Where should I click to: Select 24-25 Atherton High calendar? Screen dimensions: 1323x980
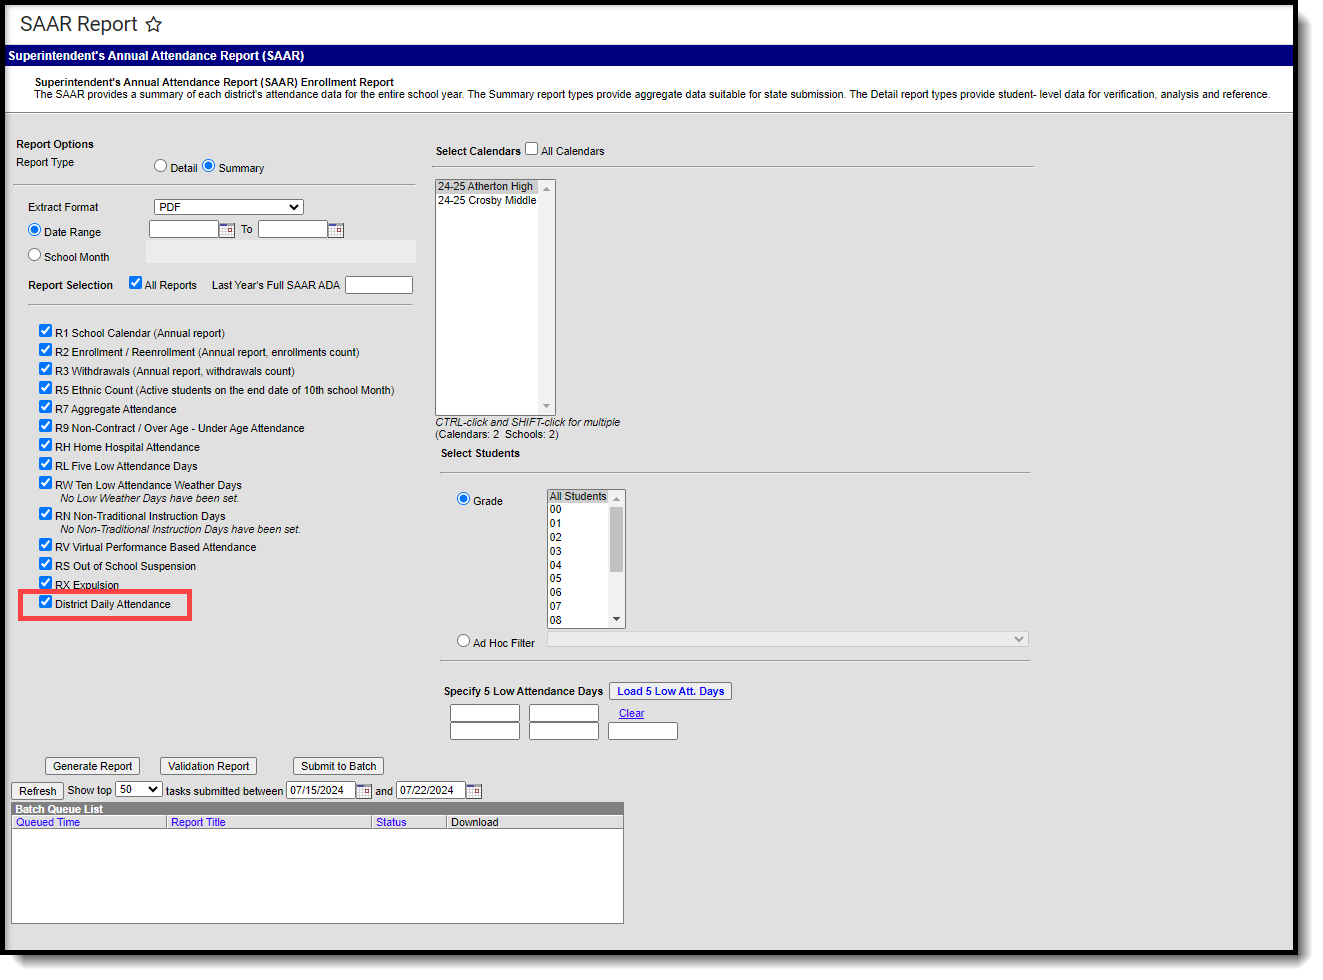click(x=487, y=187)
